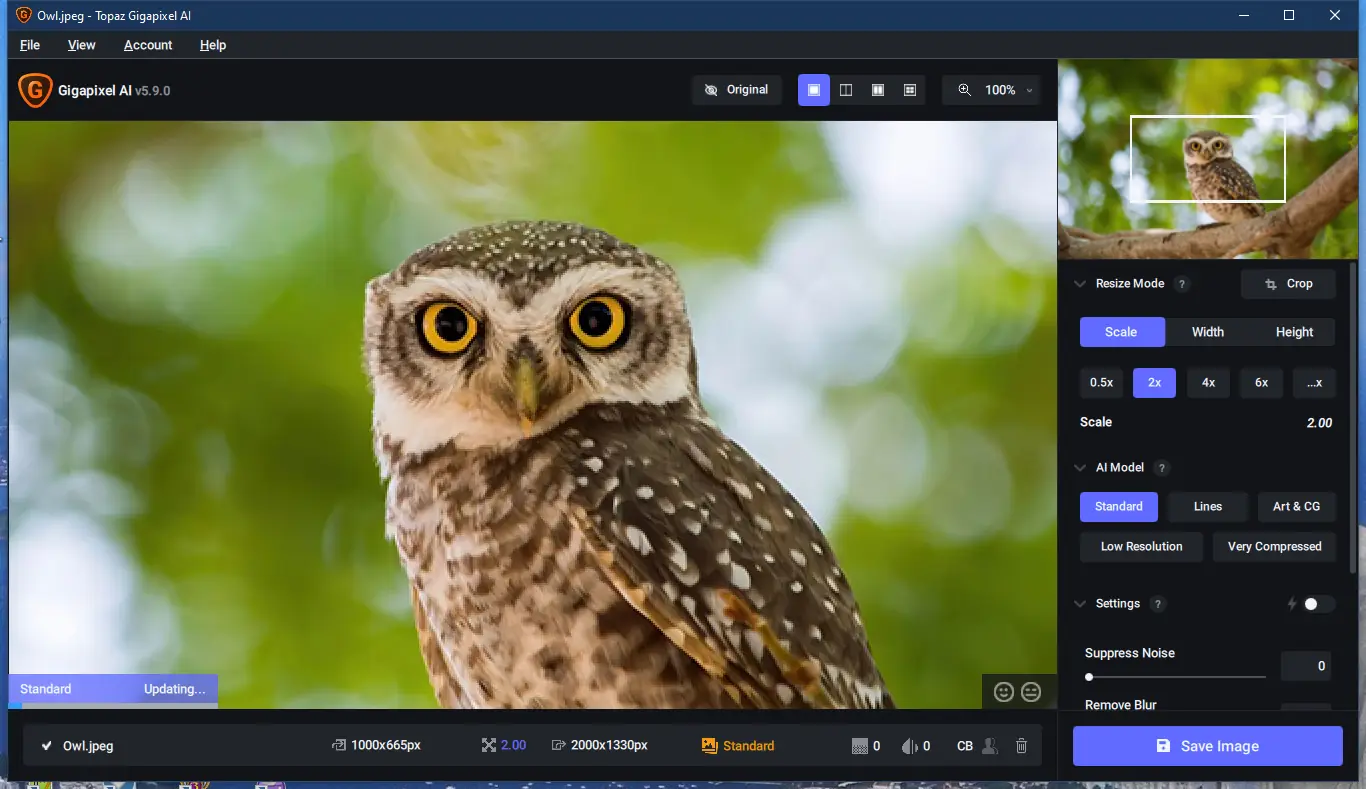Image resolution: width=1366 pixels, height=789 pixels.
Task: Click the Resize Mode help icon
Action: coord(1182,284)
